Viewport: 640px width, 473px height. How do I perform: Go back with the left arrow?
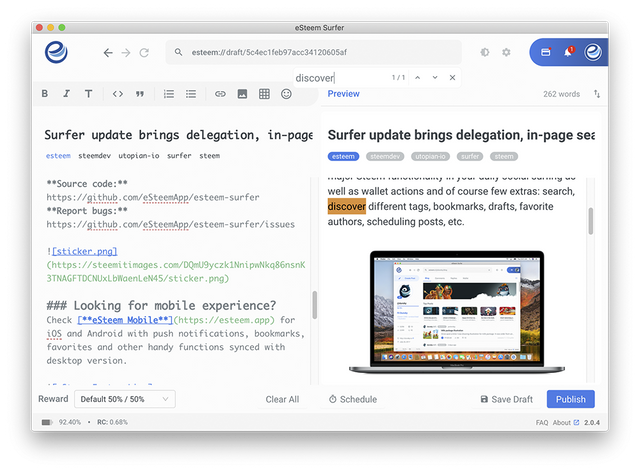(x=108, y=53)
